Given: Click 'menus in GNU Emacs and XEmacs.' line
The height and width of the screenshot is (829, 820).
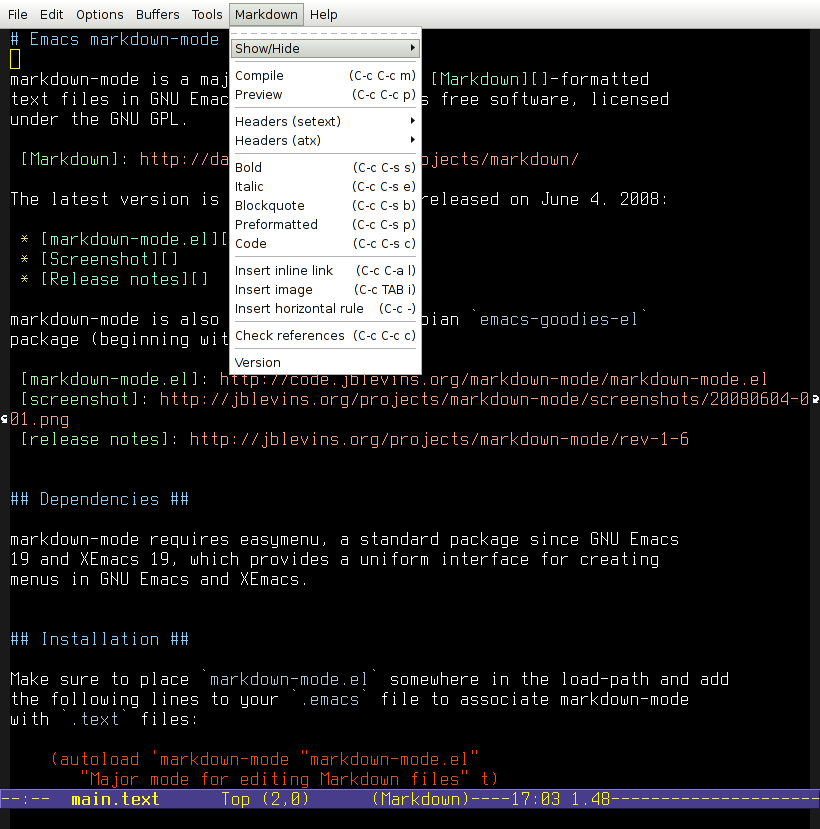Looking at the screenshot, I should coord(159,579).
